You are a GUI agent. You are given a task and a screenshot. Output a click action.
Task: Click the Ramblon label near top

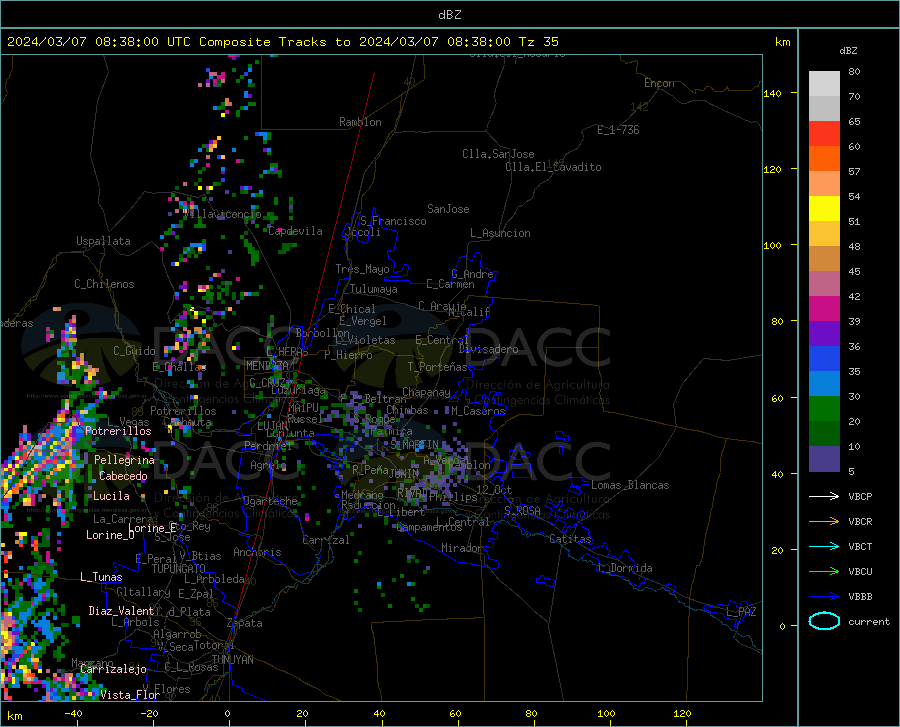(x=360, y=122)
